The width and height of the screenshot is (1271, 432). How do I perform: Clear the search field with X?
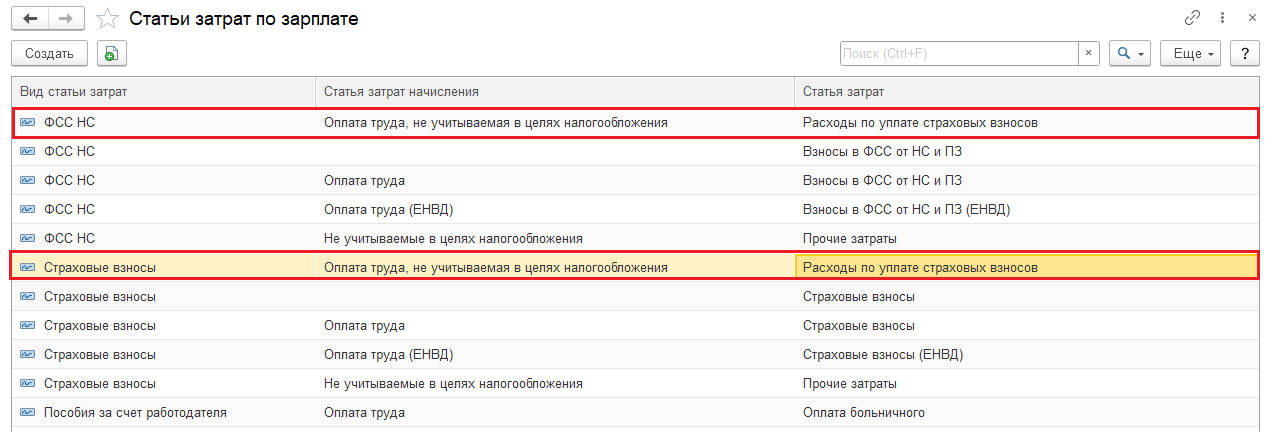1089,54
